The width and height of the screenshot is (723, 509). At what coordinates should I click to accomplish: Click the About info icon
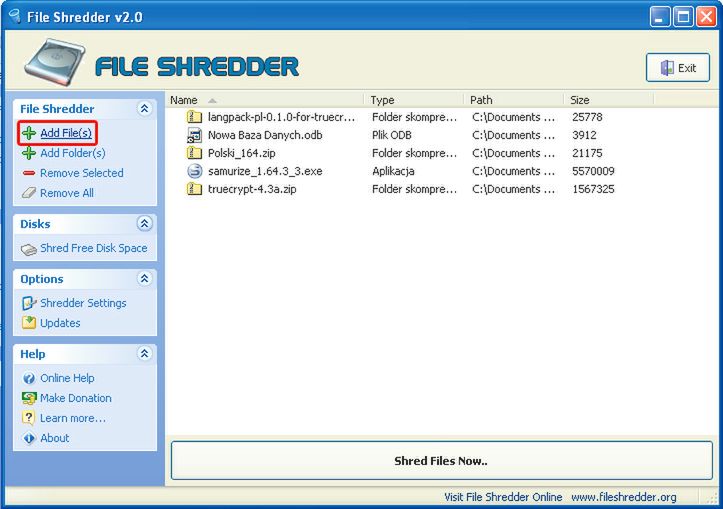29,438
